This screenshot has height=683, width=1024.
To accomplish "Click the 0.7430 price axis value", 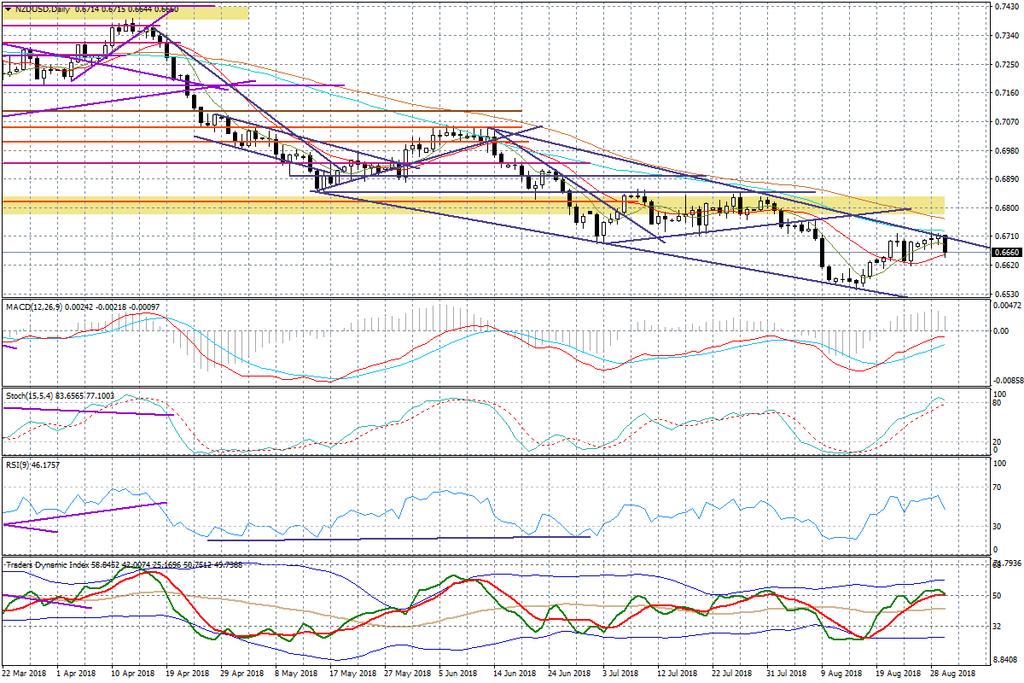I will (1006, 7).
